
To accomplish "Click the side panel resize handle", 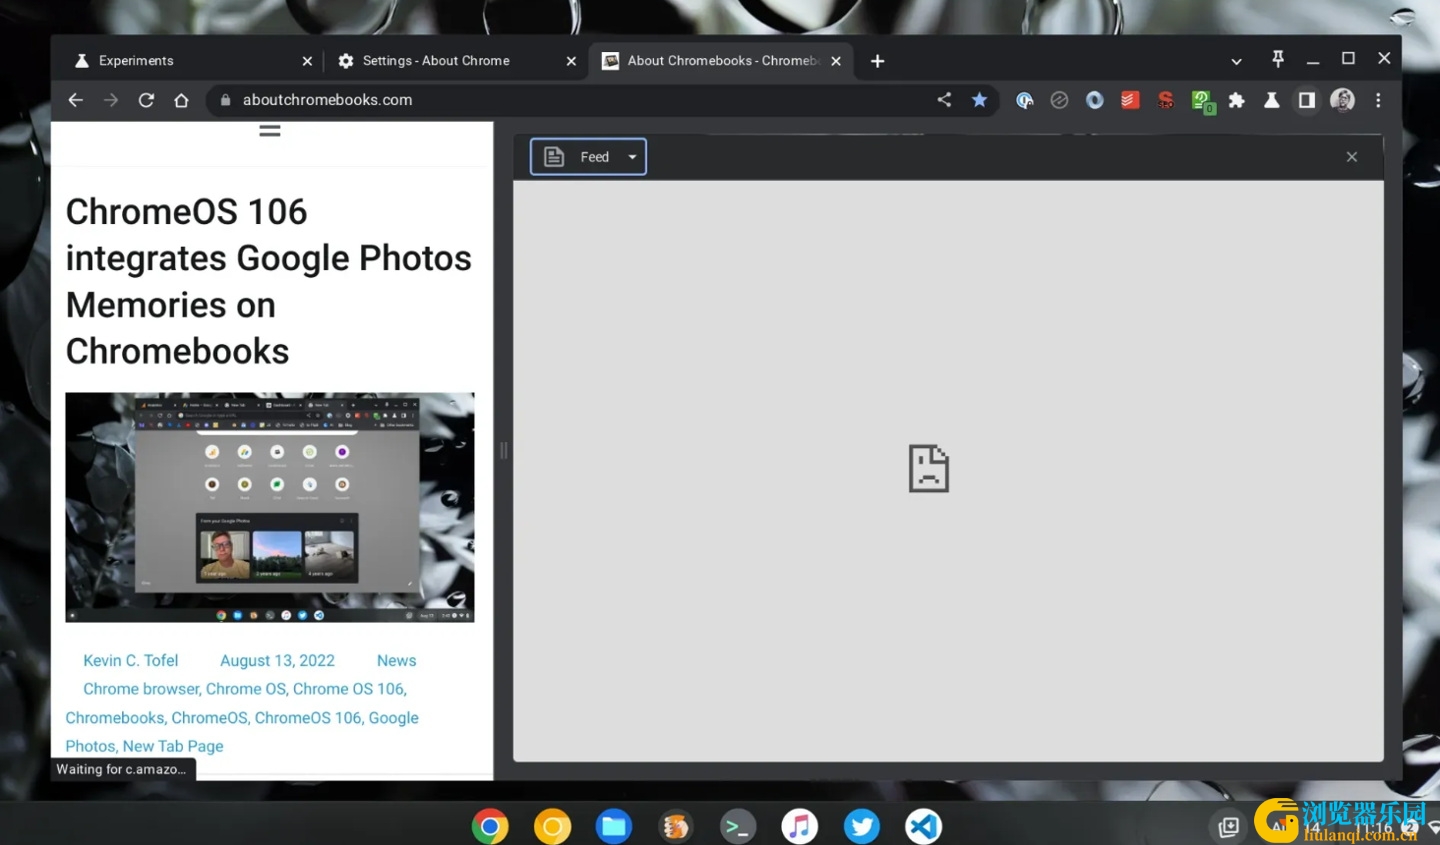I will click(503, 450).
